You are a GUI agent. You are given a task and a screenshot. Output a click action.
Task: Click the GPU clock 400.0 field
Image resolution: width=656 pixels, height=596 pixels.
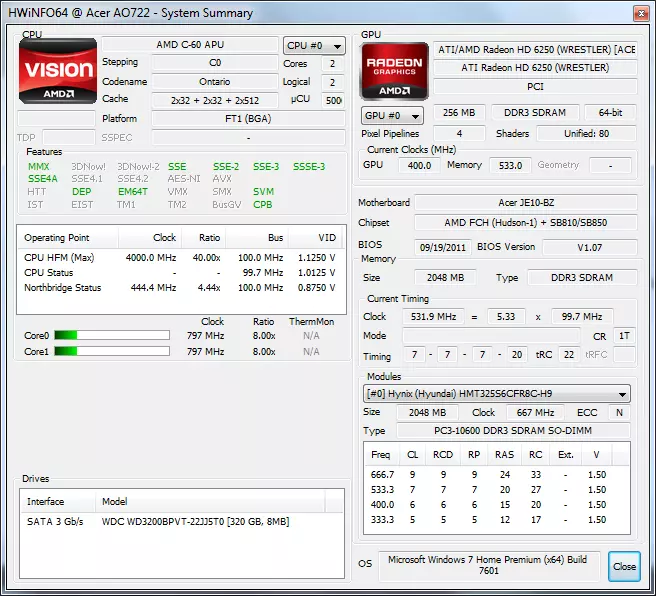pos(419,165)
